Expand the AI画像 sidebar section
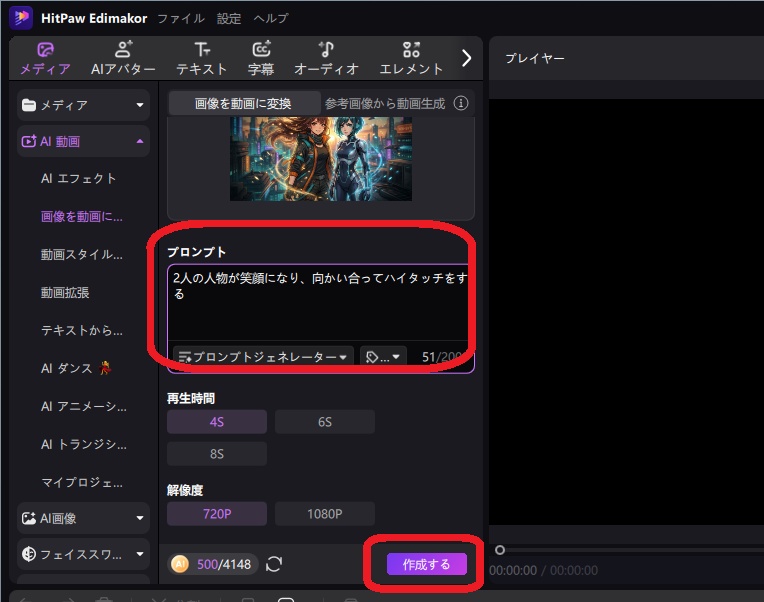The image size is (764, 602). coord(83,518)
